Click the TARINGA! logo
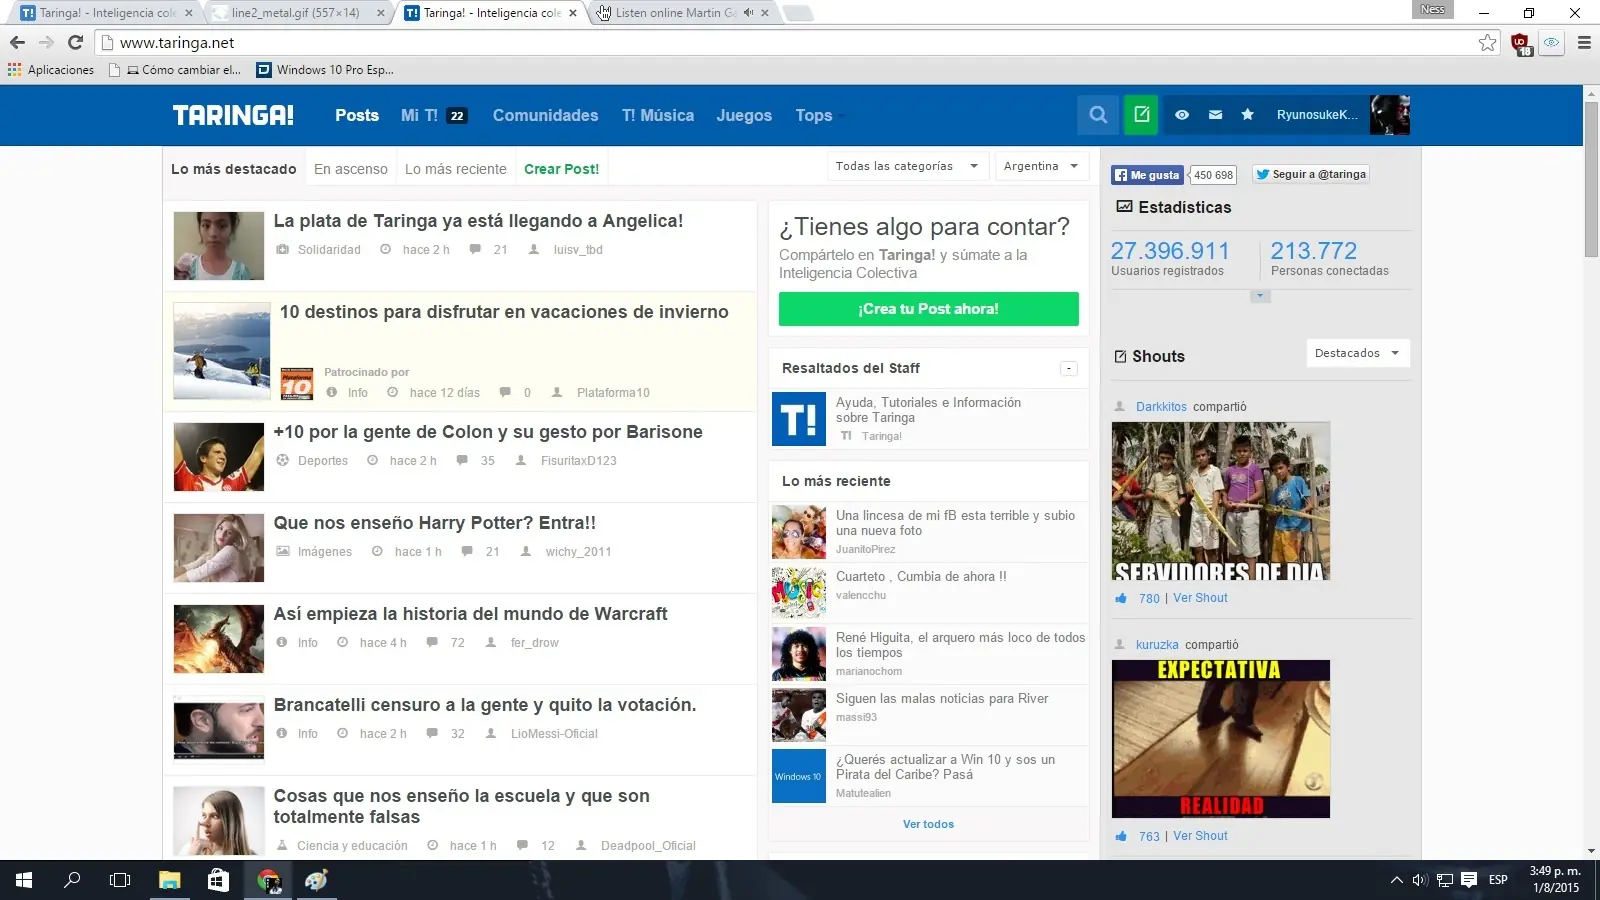The image size is (1600, 900). [233, 115]
